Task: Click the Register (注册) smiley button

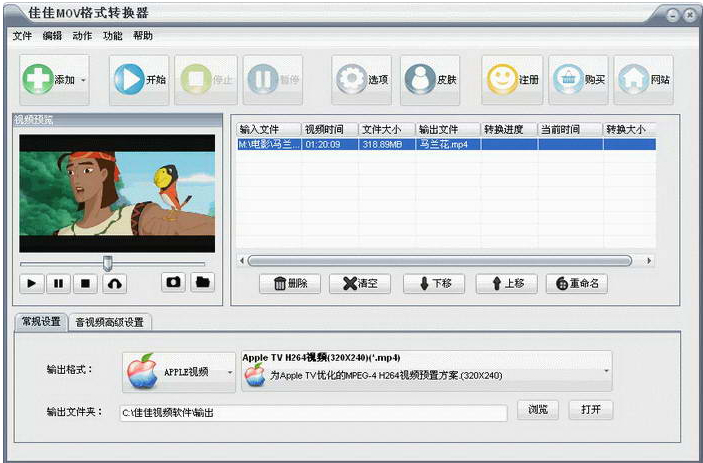Action: pos(512,80)
